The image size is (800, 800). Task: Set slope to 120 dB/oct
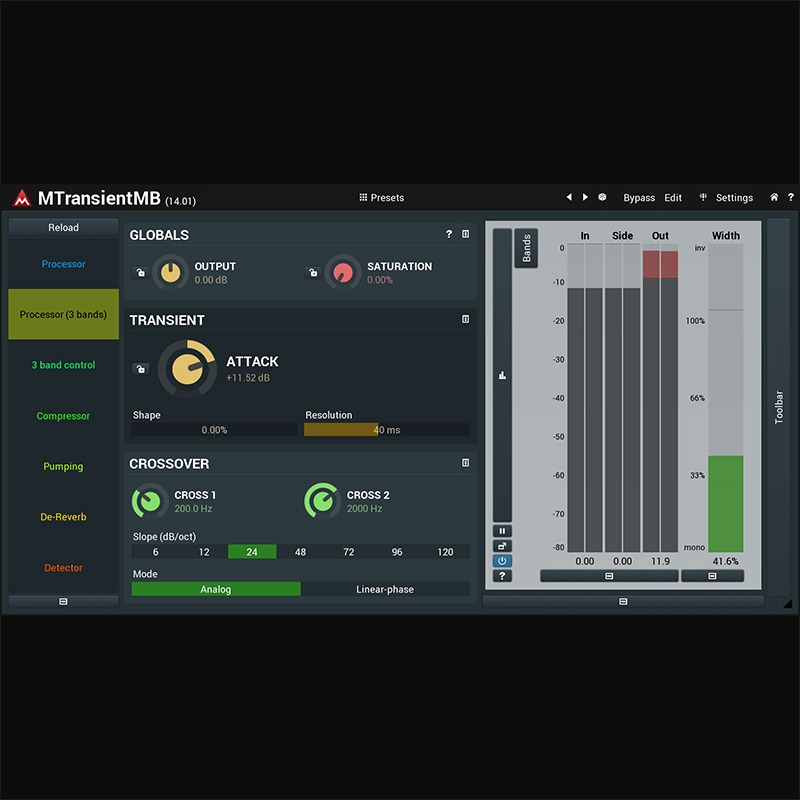click(445, 552)
